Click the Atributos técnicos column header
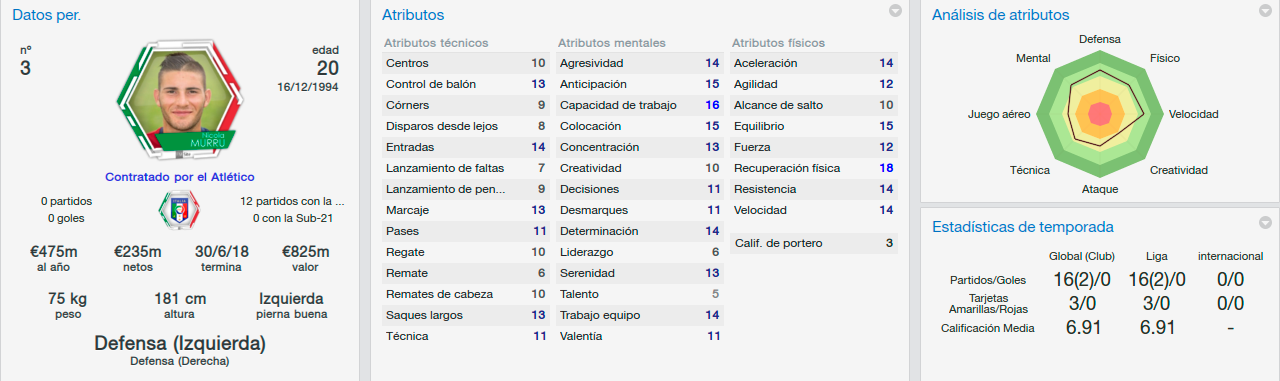The height and width of the screenshot is (381, 1280). pyautogui.click(x=436, y=43)
